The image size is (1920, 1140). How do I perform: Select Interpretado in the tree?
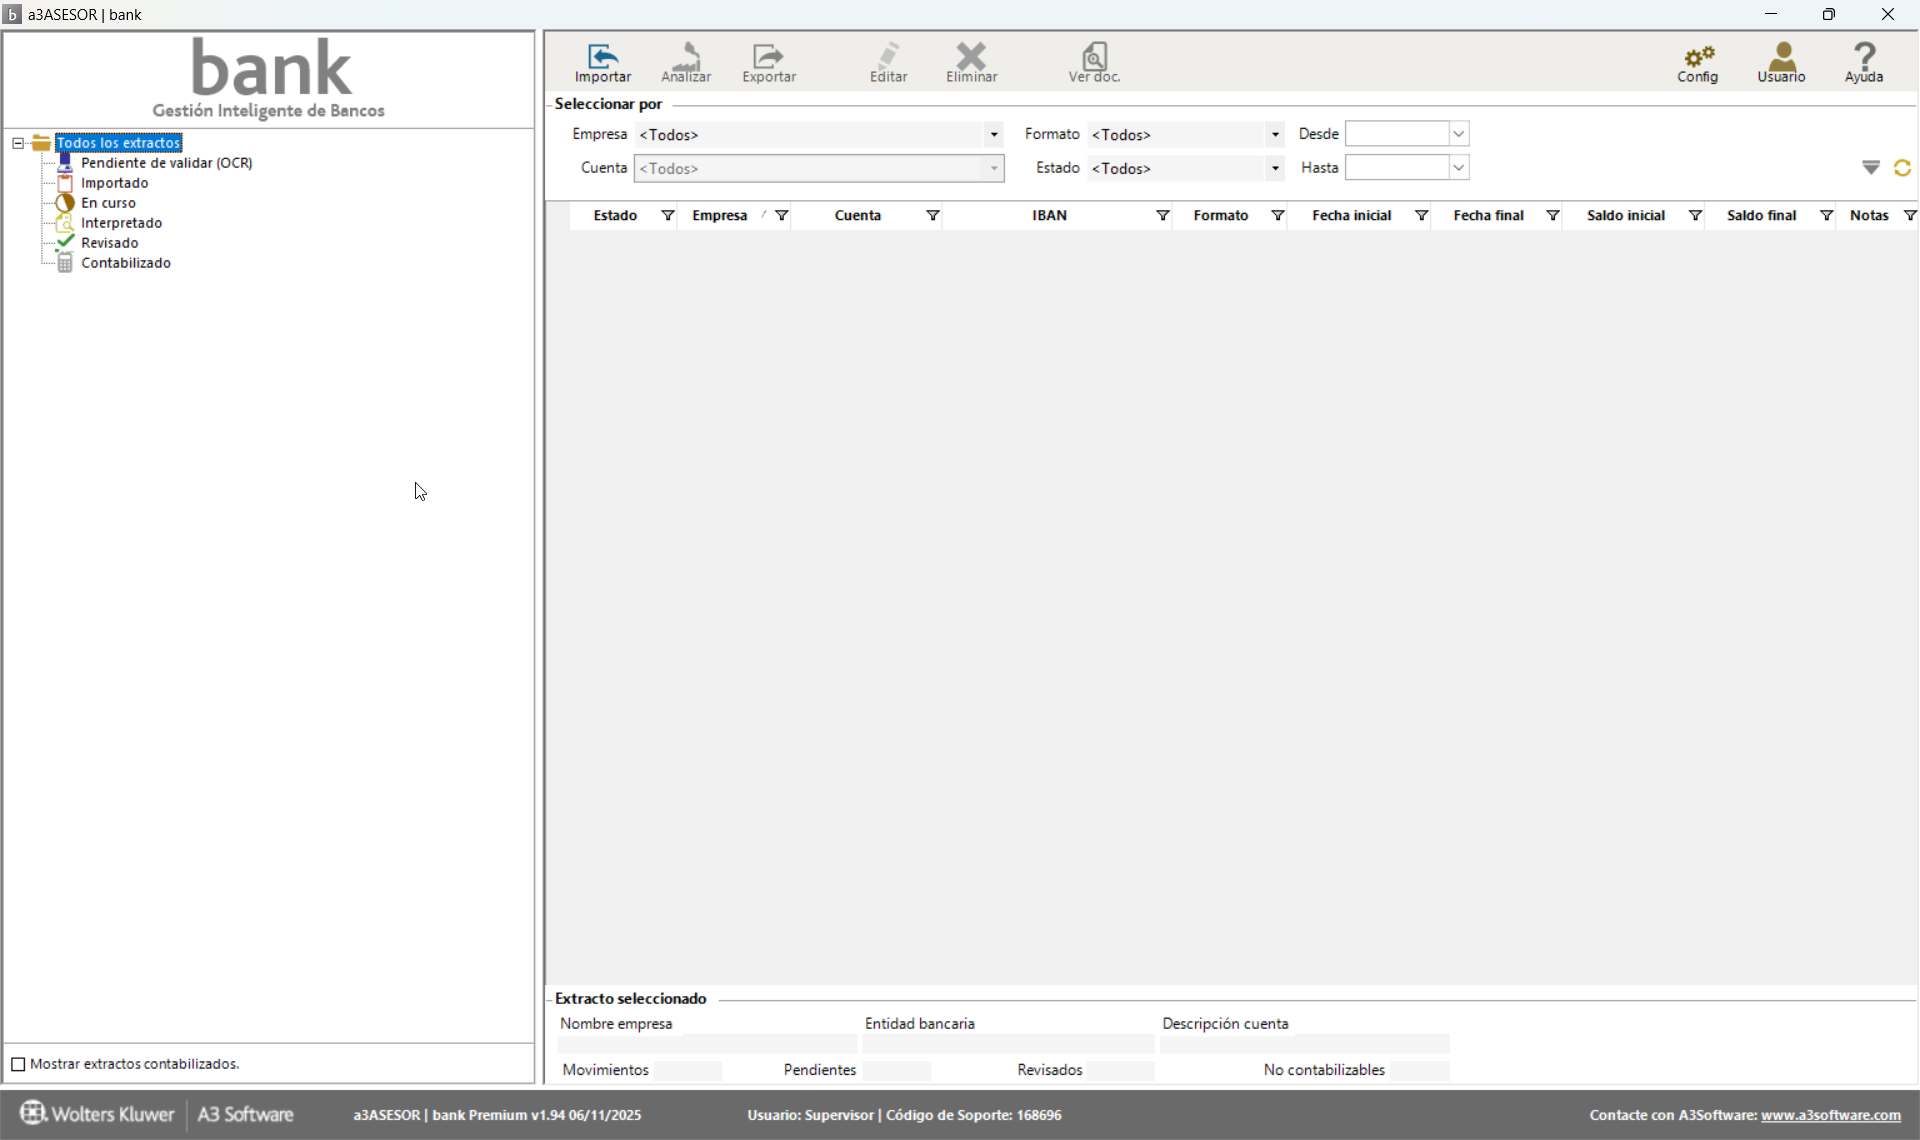[x=121, y=223]
